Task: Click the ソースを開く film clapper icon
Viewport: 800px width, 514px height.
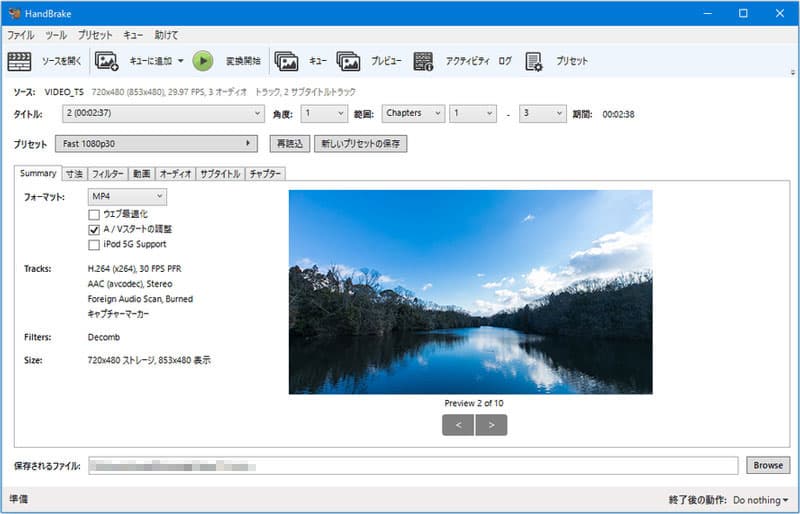Action: click(19, 61)
